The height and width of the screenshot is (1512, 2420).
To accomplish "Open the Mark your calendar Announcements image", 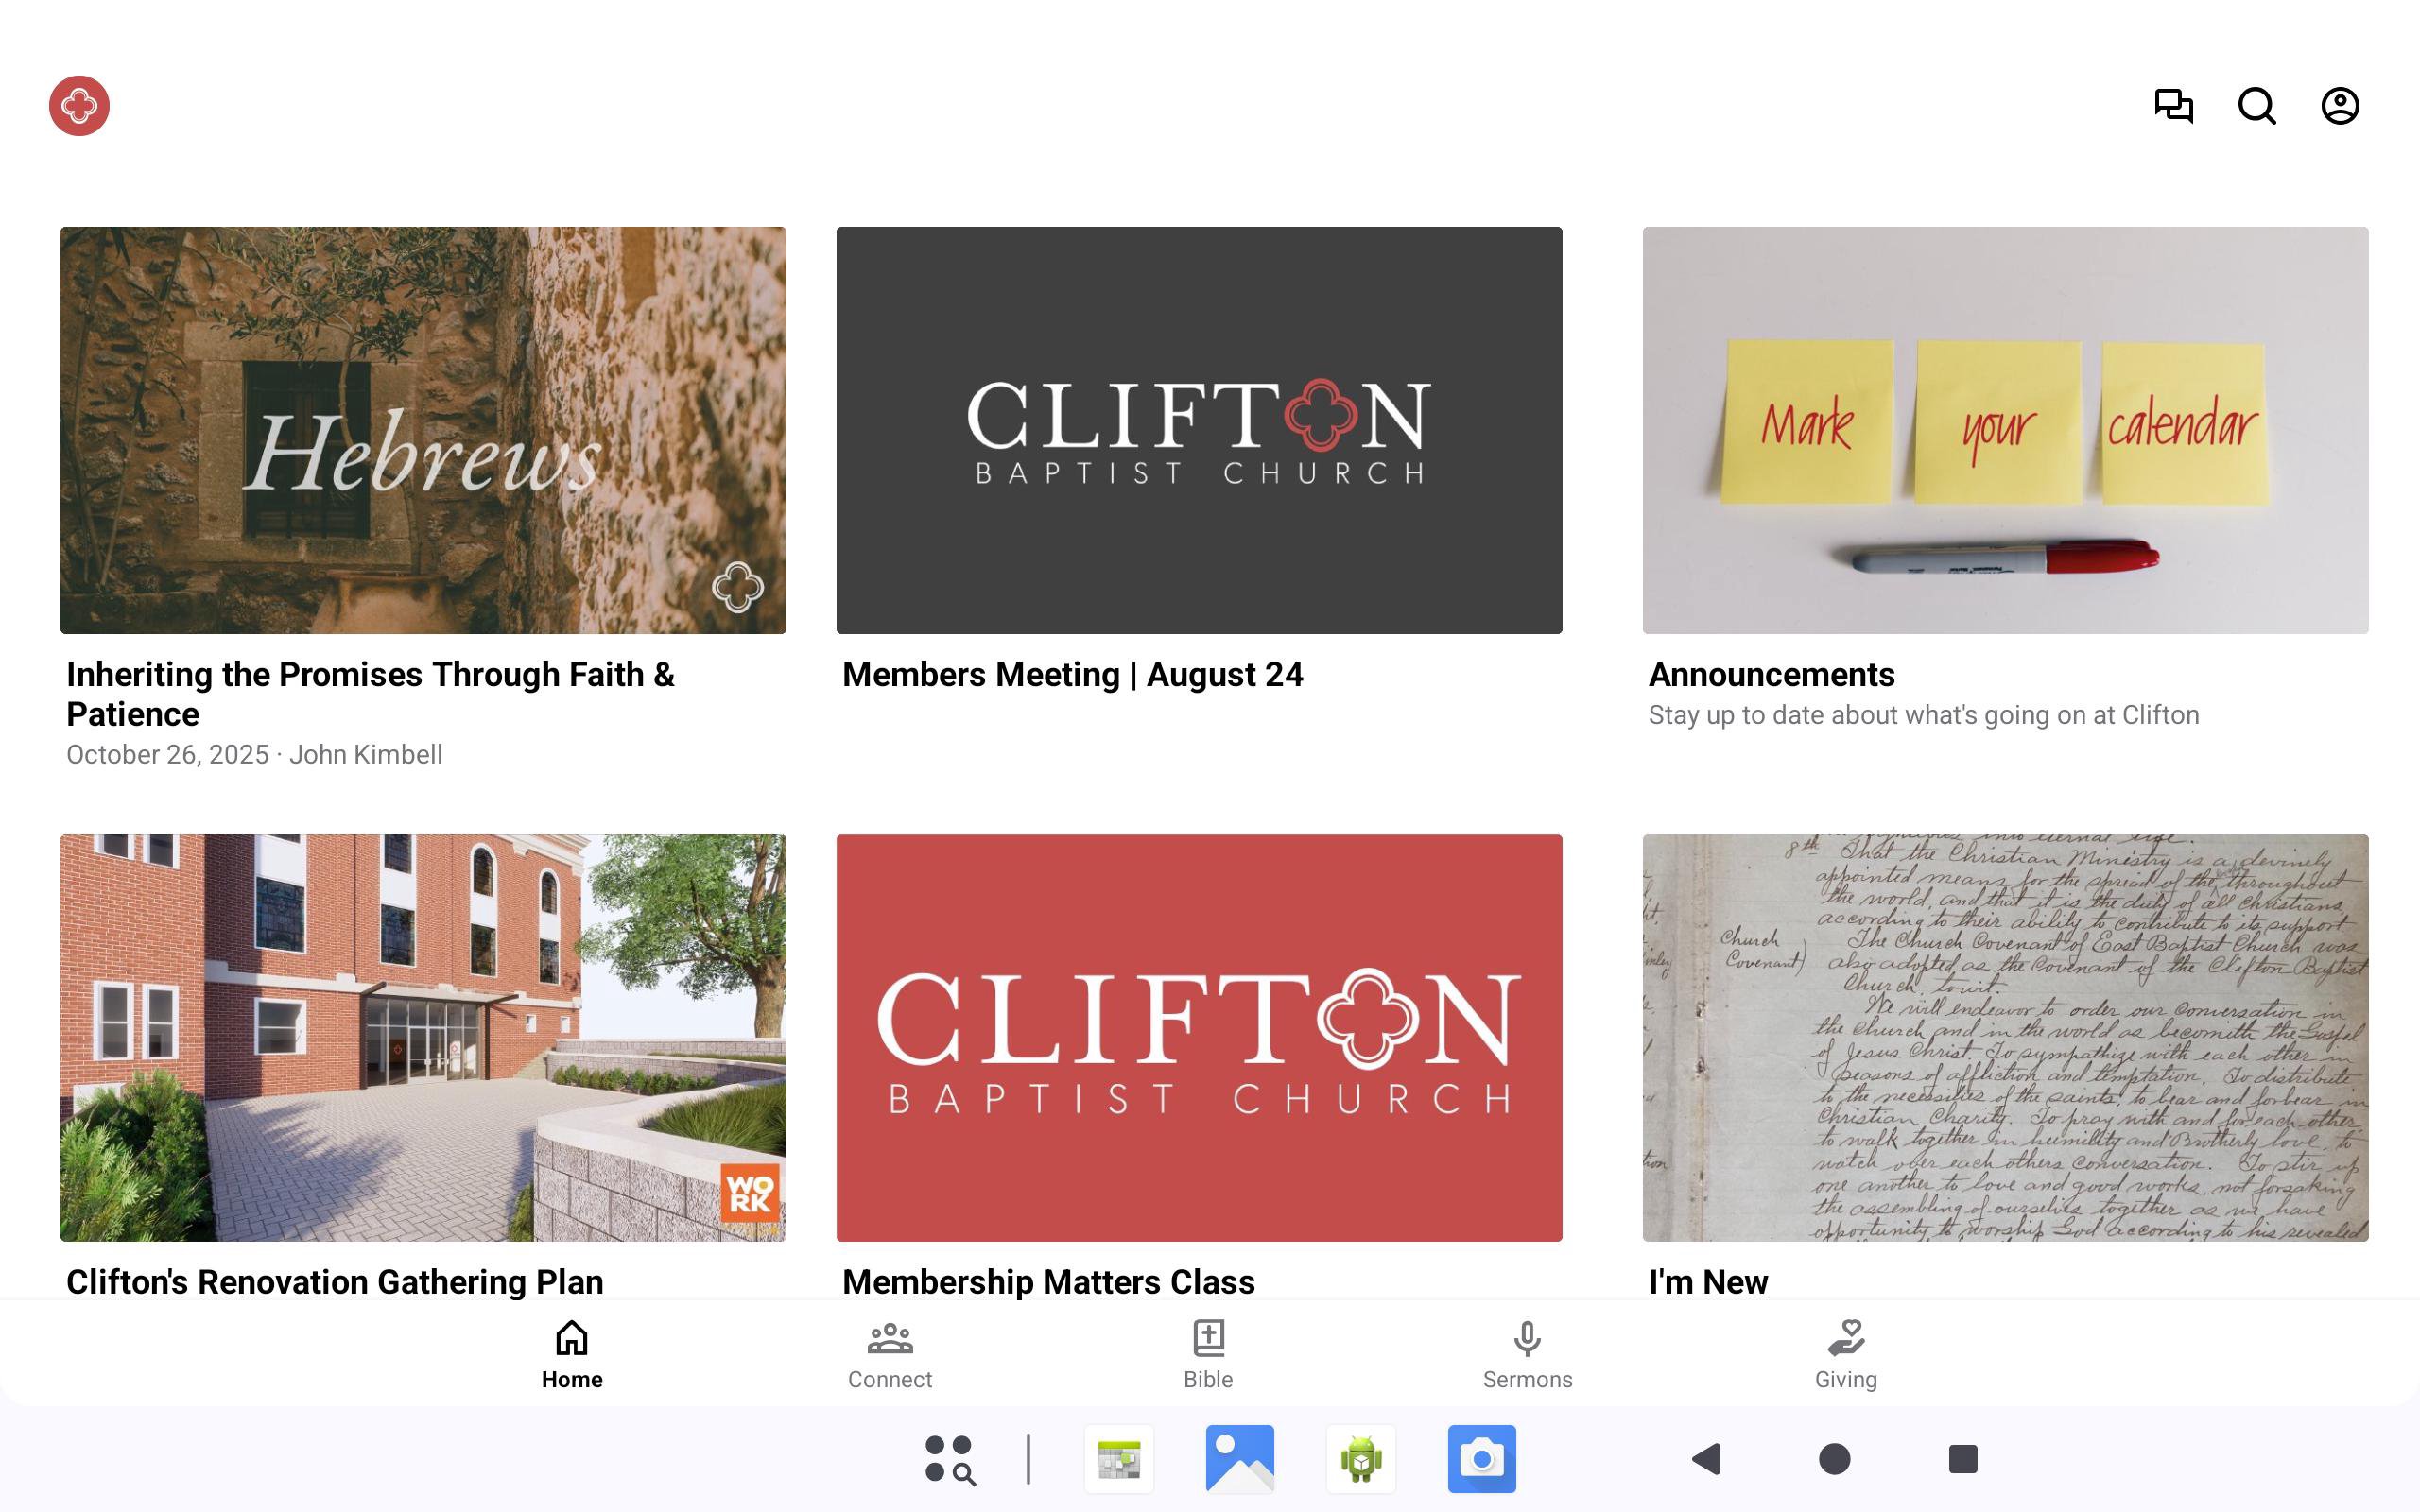I will pyautogui.click(x=2005, y=430).
